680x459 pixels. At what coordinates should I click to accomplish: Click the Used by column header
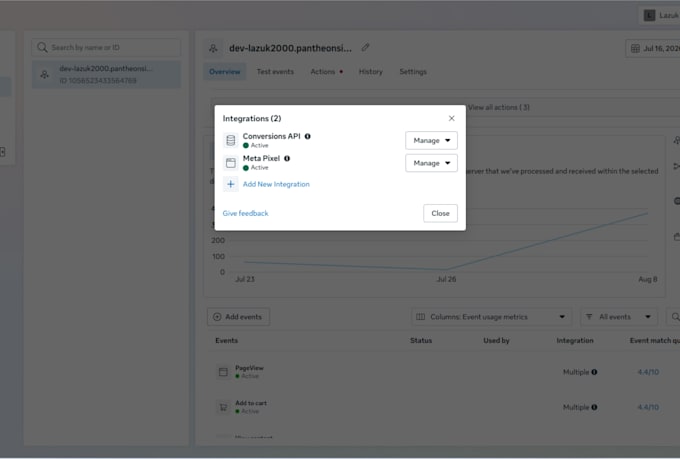tap(496, 341)
